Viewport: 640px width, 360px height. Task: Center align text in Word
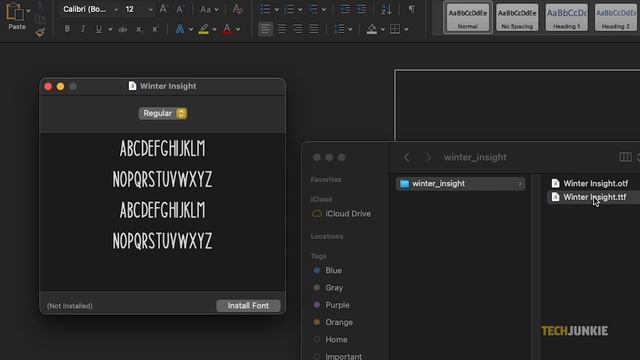pyautogui.click(x=282, y=29)
